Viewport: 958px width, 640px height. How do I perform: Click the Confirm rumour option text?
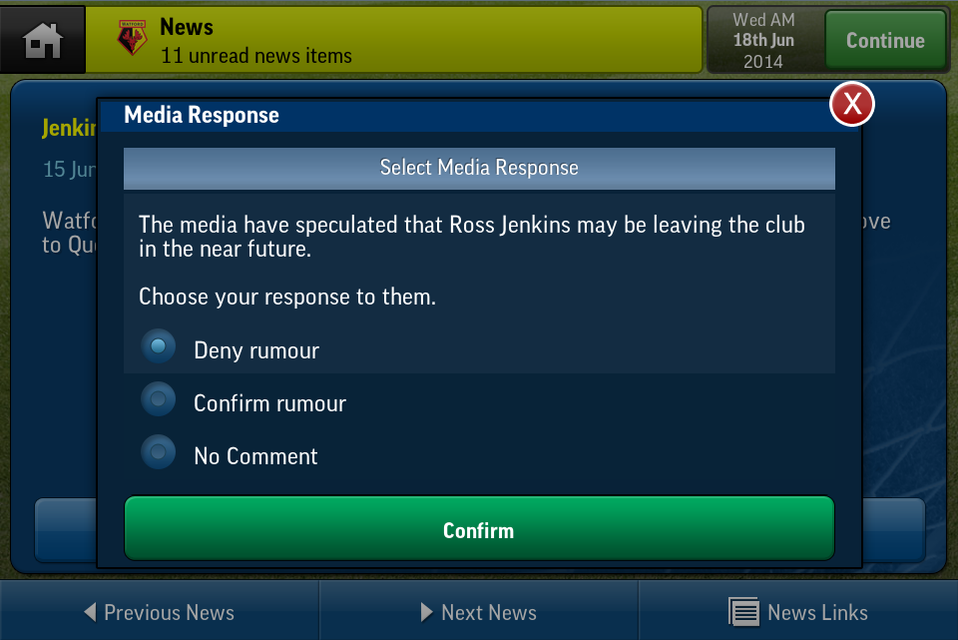[270, 404]
